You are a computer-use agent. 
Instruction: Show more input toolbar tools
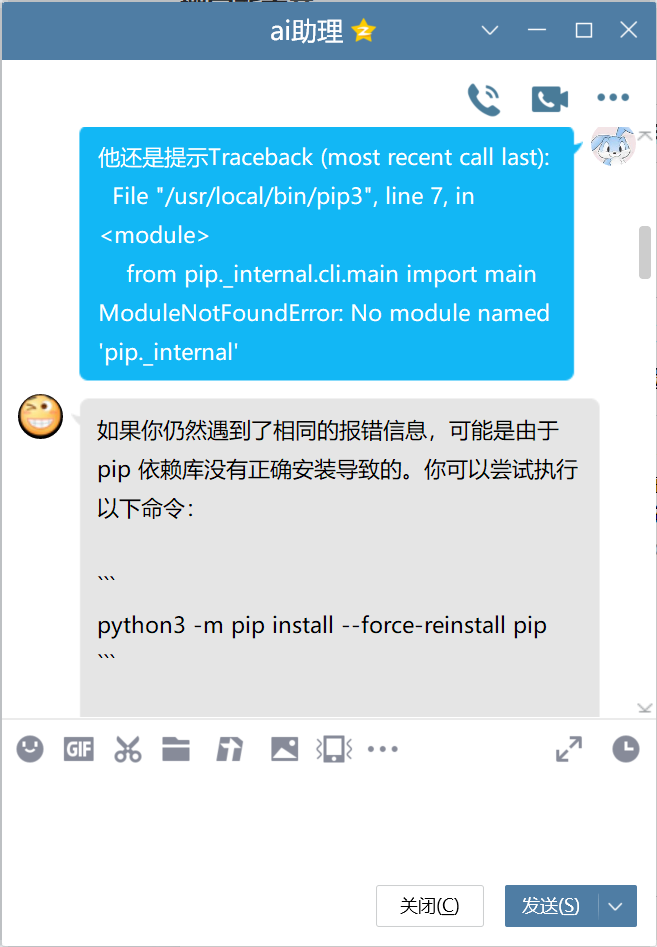(x=383, y=750)
